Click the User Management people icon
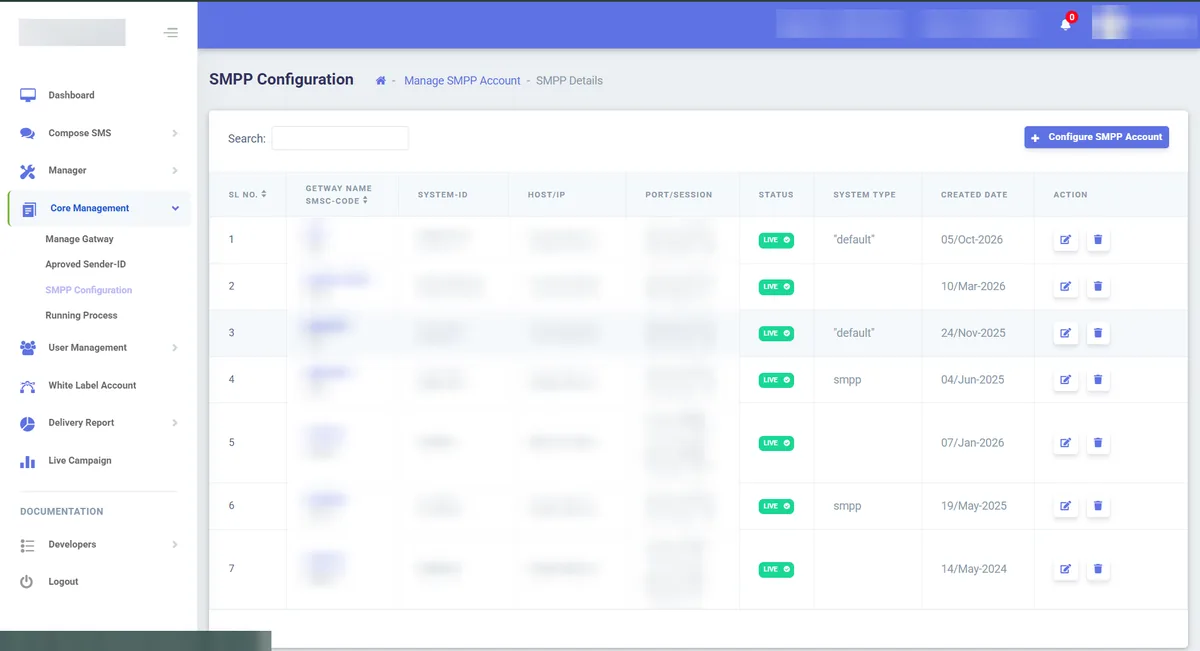 tap(28, 348)
